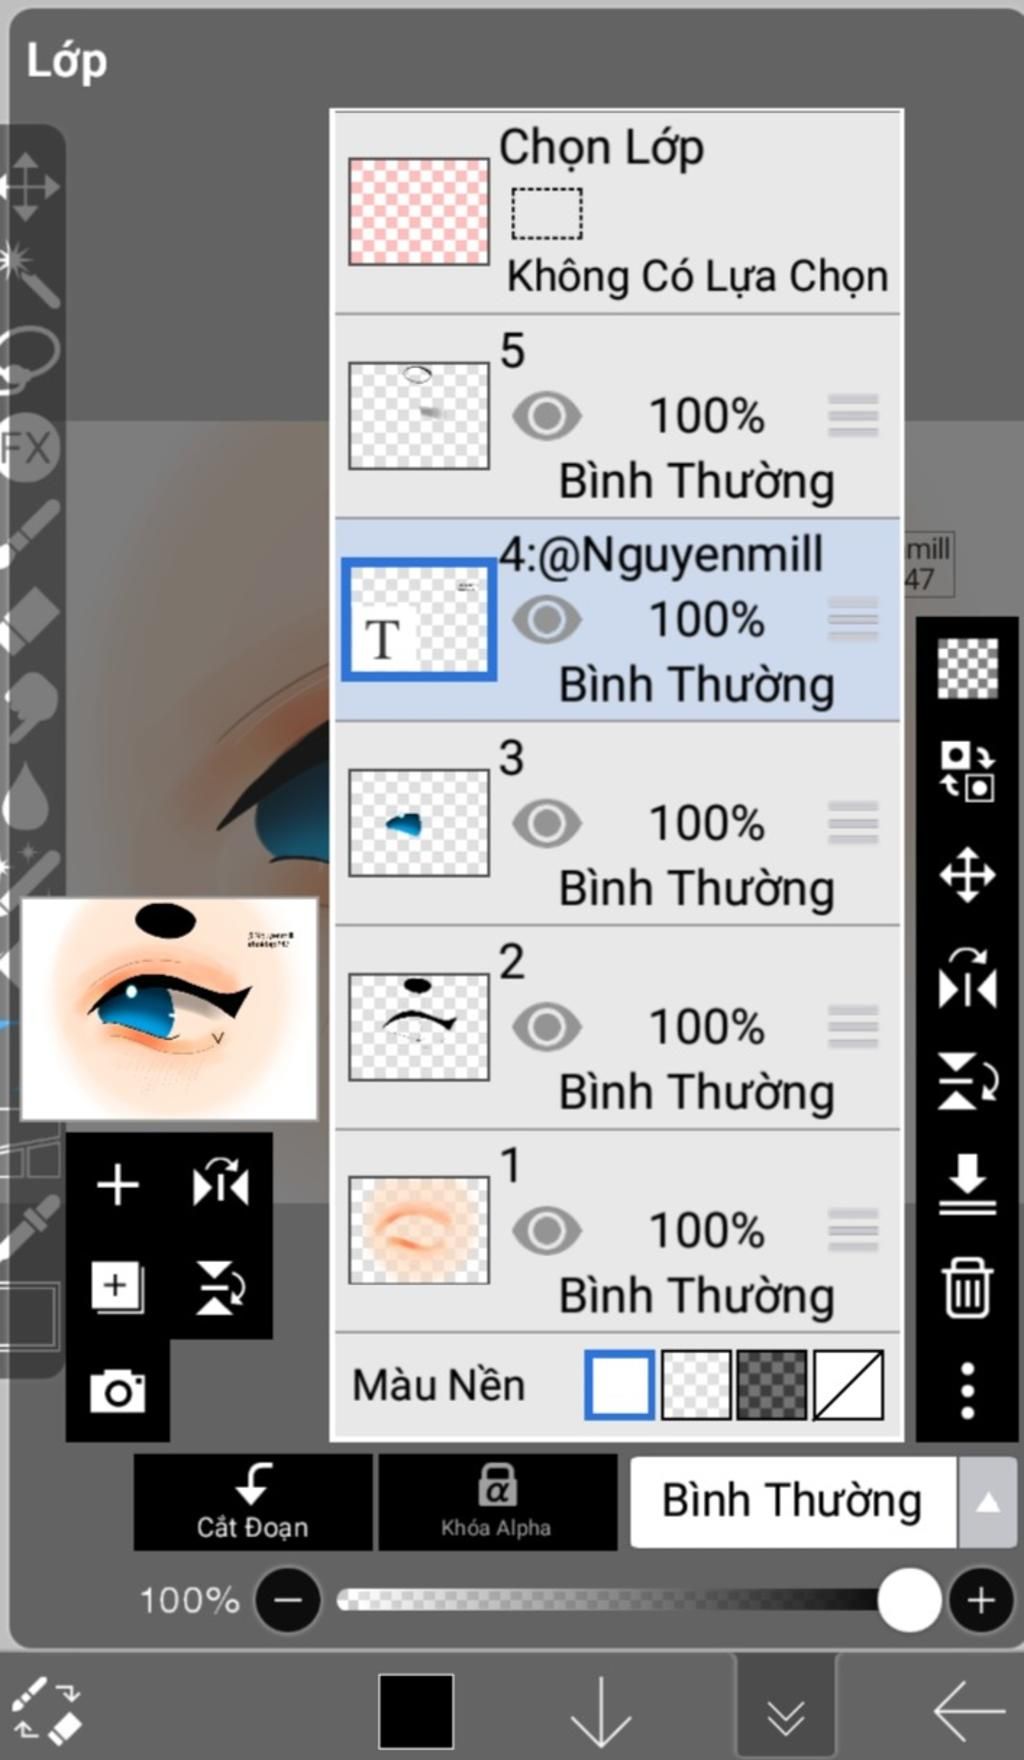Image resolution: width=1024 pixels, height=1760 pixels.
Task: Delete layer with trash can icon
Action: pos(967,1288)
